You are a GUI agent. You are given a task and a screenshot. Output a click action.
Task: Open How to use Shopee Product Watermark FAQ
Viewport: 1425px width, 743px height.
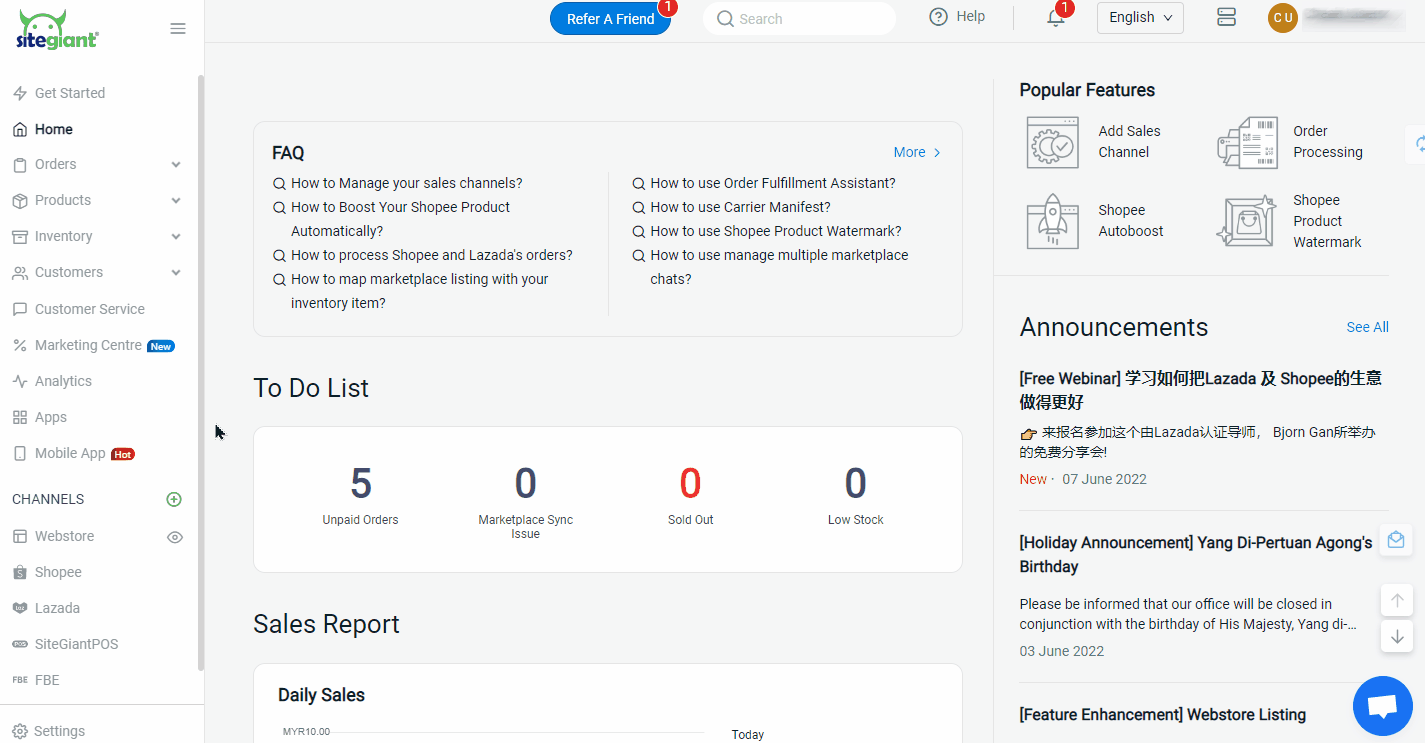[x=776, y=231]
